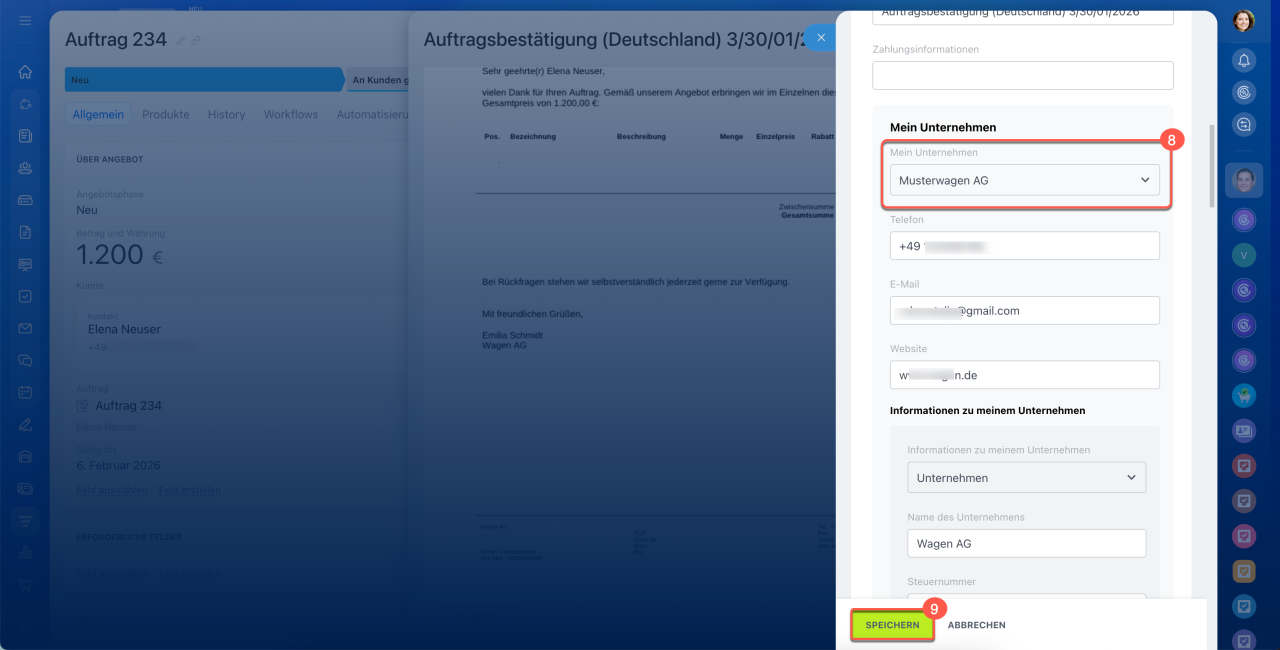The height and width of the screenshot is (650, 1280).
Task: Open the ID card icon in right sidebar
Action: click(x=1244, y=431)
